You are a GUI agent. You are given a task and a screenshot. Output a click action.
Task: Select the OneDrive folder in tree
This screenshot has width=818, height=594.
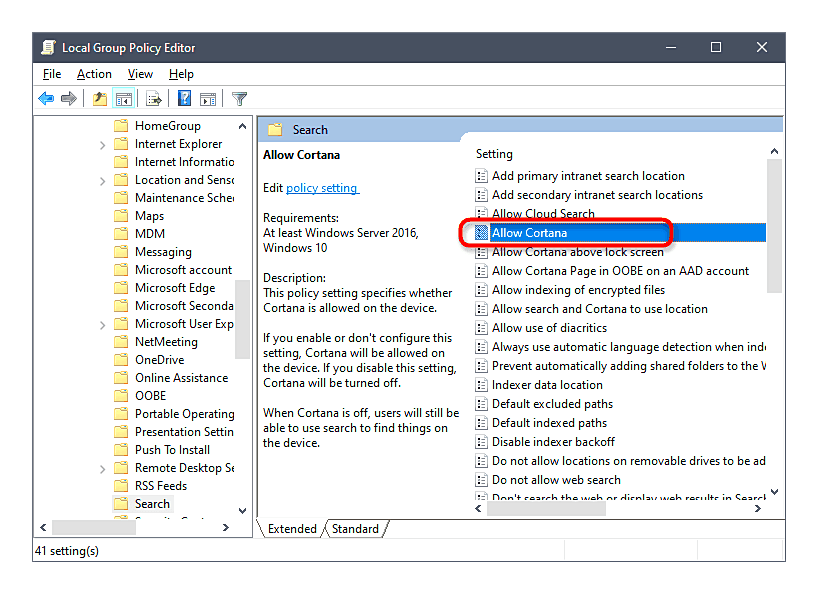(x=159, y=360)
